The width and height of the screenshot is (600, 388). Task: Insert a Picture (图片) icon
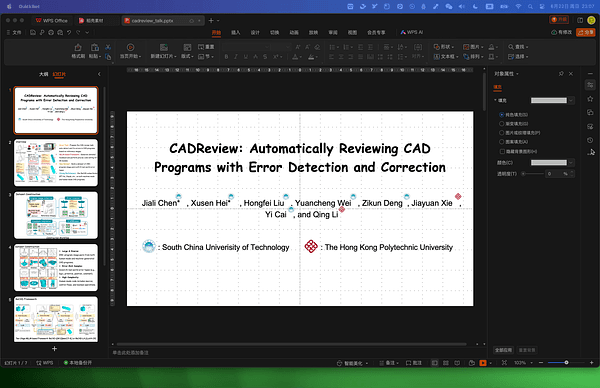tap(466, 47)
